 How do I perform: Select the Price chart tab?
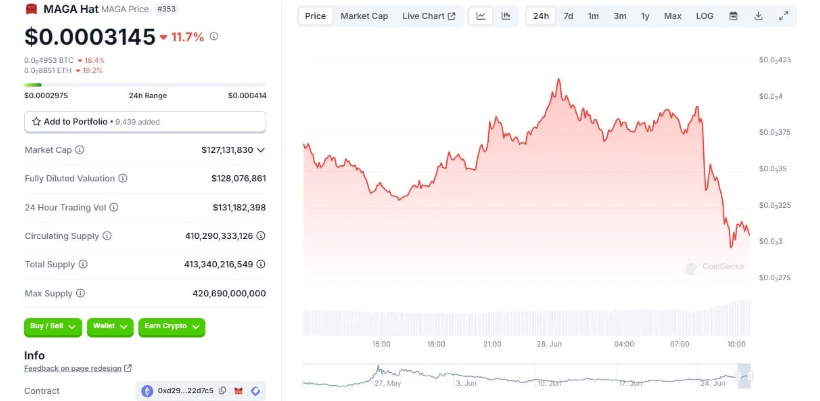pyautogui.click(x=315, y=16)
